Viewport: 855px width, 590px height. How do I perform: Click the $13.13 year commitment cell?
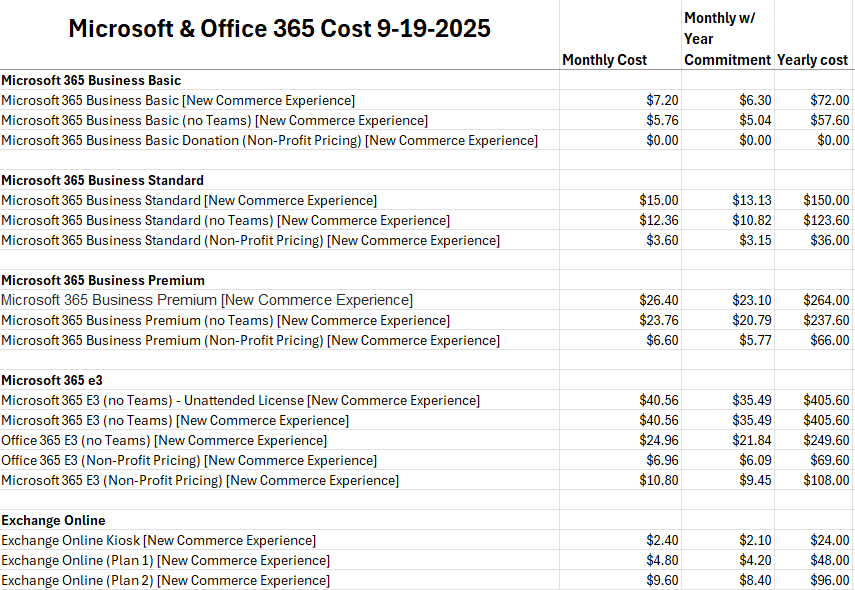point(751,200)
